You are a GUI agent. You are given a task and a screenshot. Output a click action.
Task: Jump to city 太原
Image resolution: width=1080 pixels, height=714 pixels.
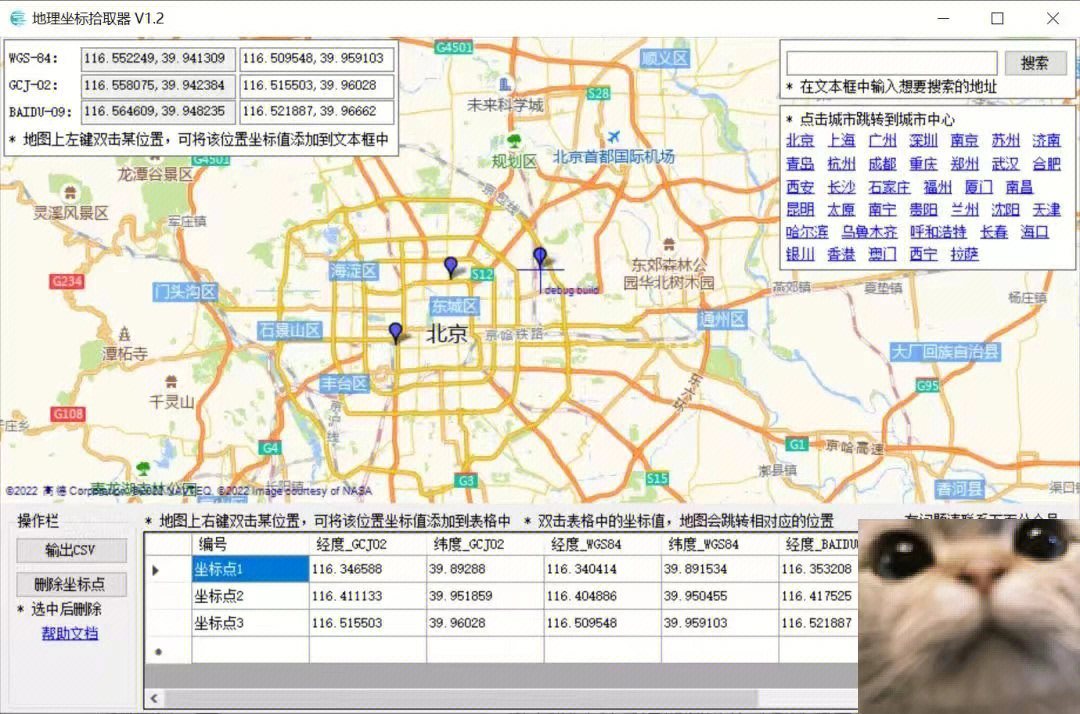click(x=841, y=209)
